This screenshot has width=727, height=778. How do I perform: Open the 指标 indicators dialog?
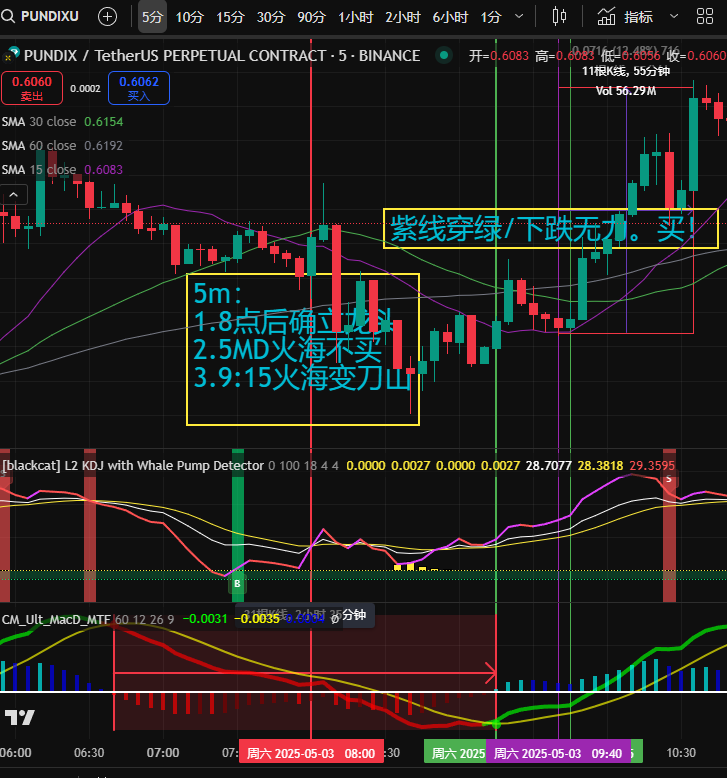click(625, 17)
